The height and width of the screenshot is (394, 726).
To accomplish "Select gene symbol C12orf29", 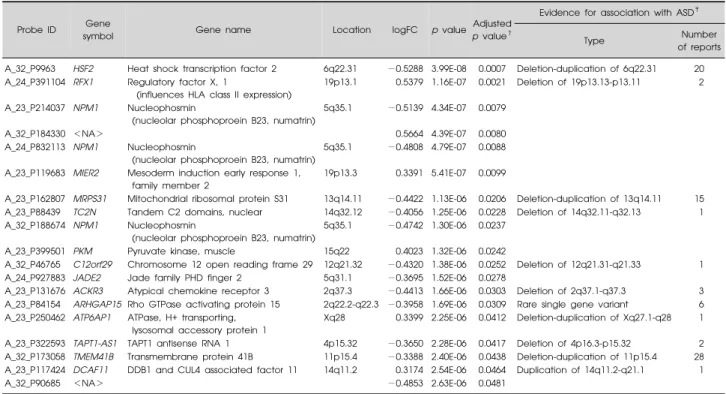I will [93, 264].
